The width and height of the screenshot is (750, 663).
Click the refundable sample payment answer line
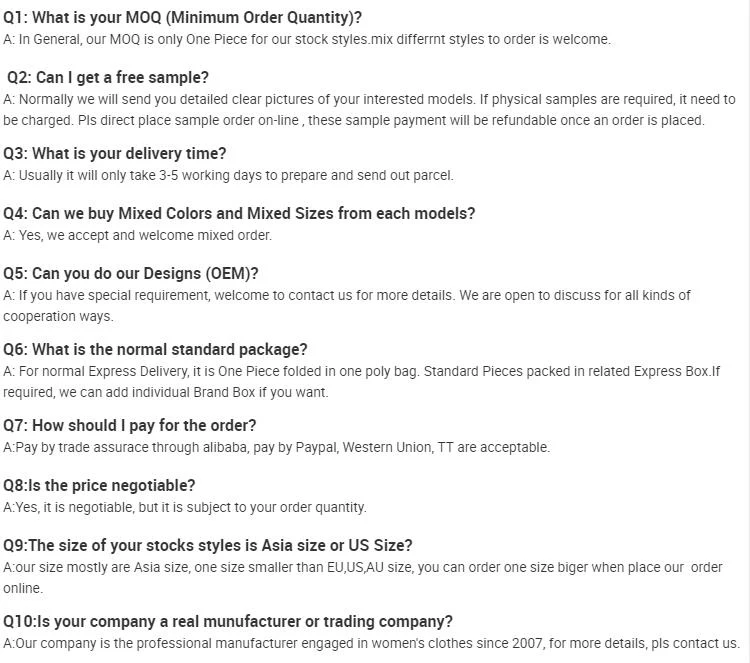(x=353, y=120)
